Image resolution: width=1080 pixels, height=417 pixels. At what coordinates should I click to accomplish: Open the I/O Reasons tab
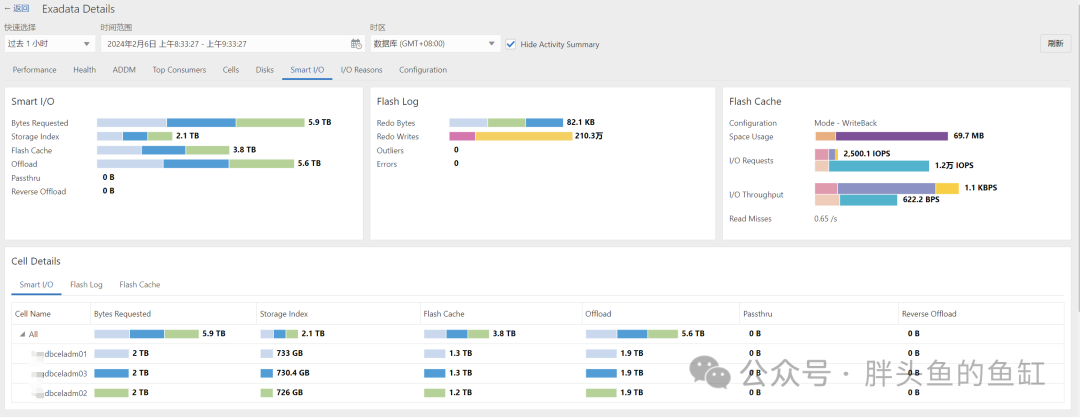click(362, 70)
